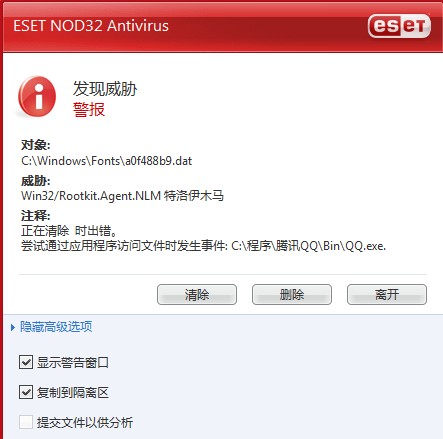
Task: Click the 隐藏高级选项 link text
Action: (x=56, y=327)
